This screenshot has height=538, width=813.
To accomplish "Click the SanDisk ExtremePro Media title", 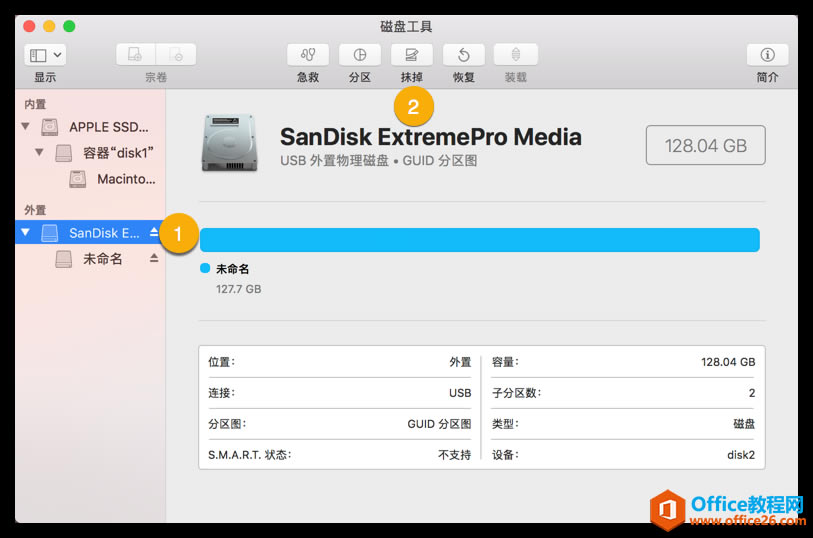I will pos(430,137).
